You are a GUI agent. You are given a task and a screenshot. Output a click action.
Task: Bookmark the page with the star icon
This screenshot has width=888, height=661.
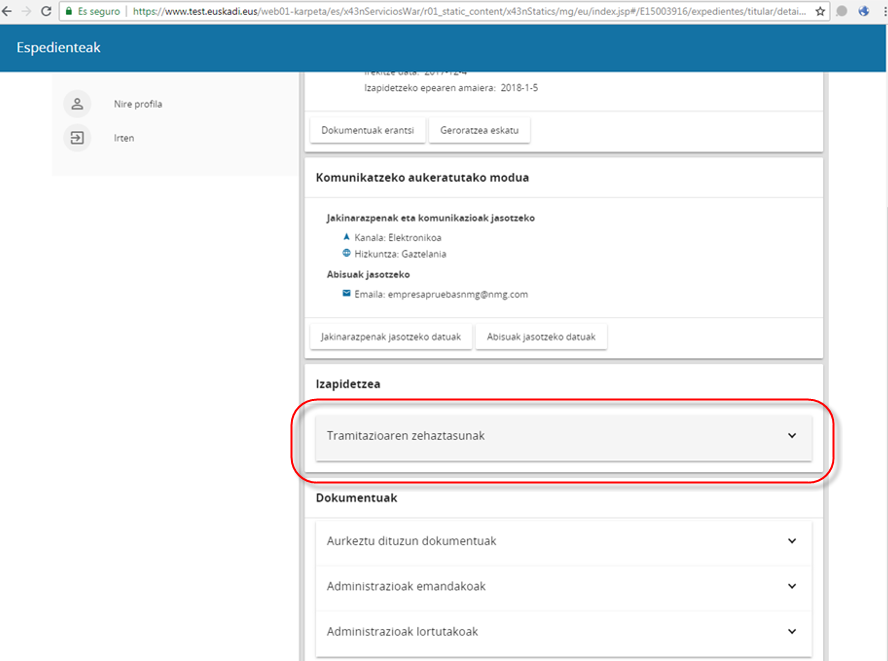(x=820, y=11)
